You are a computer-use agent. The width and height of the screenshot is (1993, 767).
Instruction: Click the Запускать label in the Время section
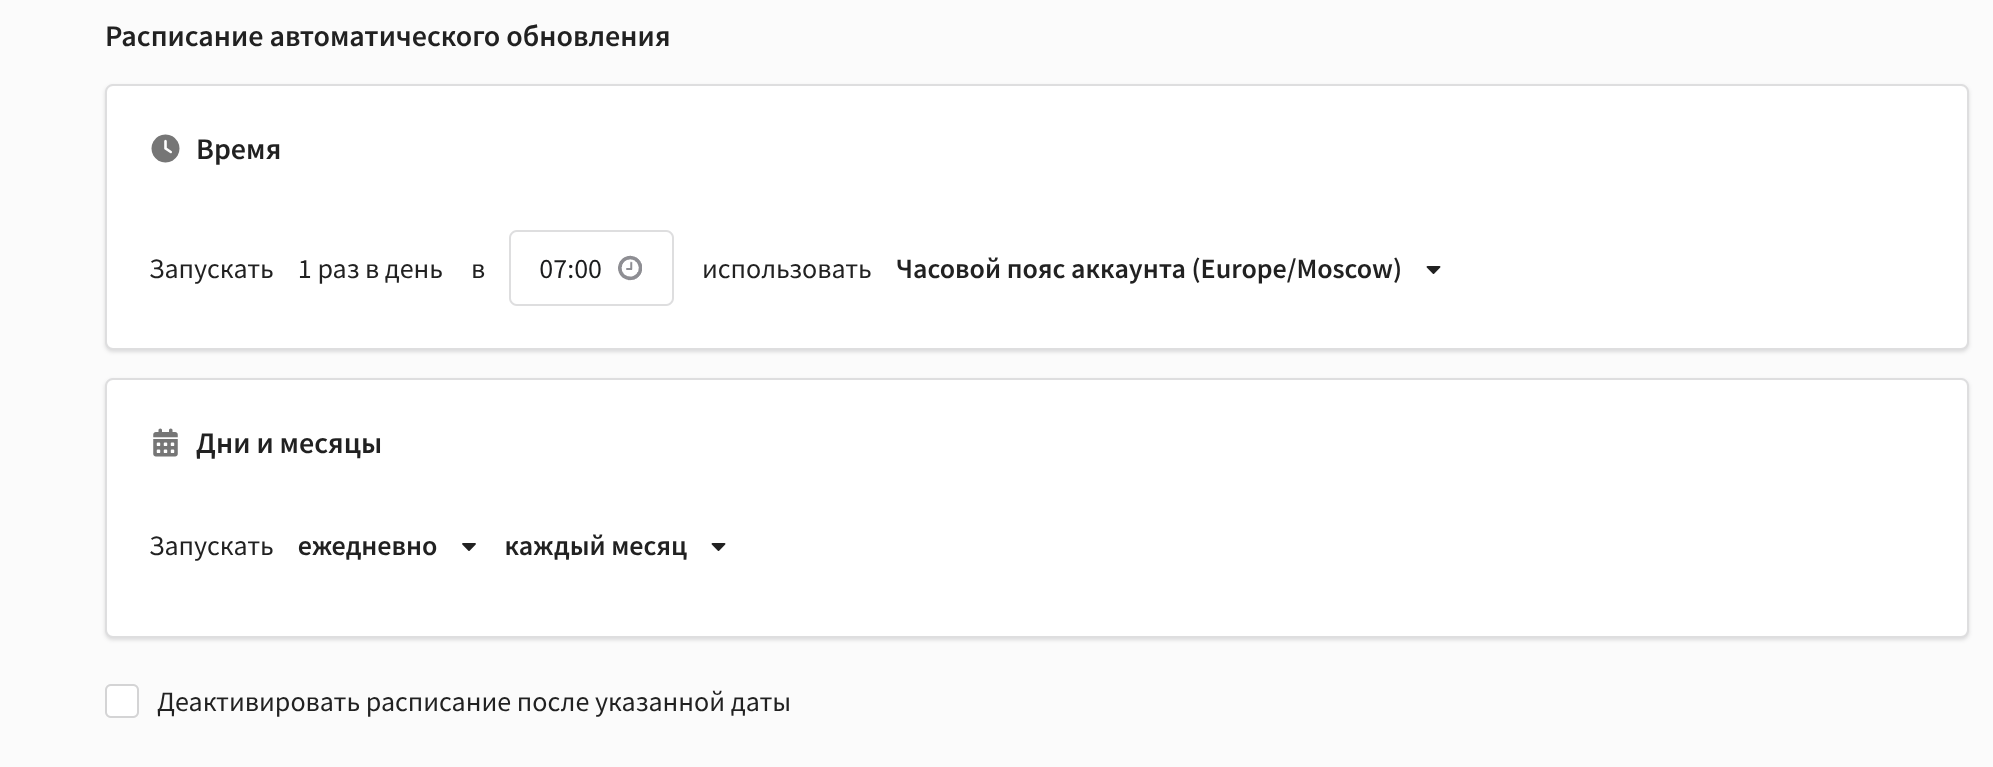pos(211,269)
